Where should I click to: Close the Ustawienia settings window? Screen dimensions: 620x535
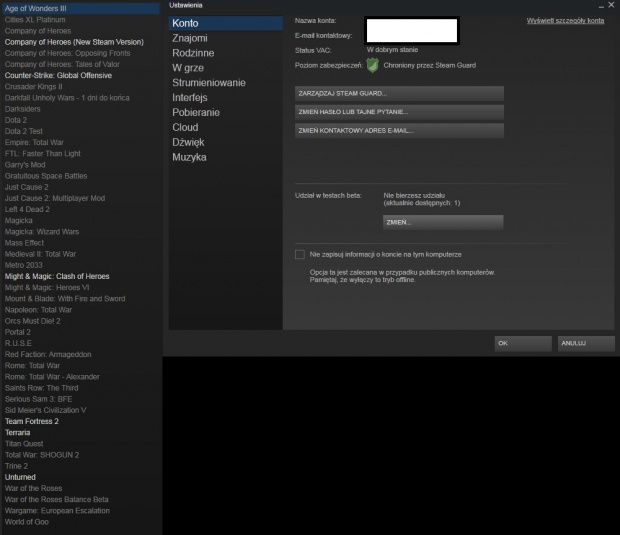point(611,5)
